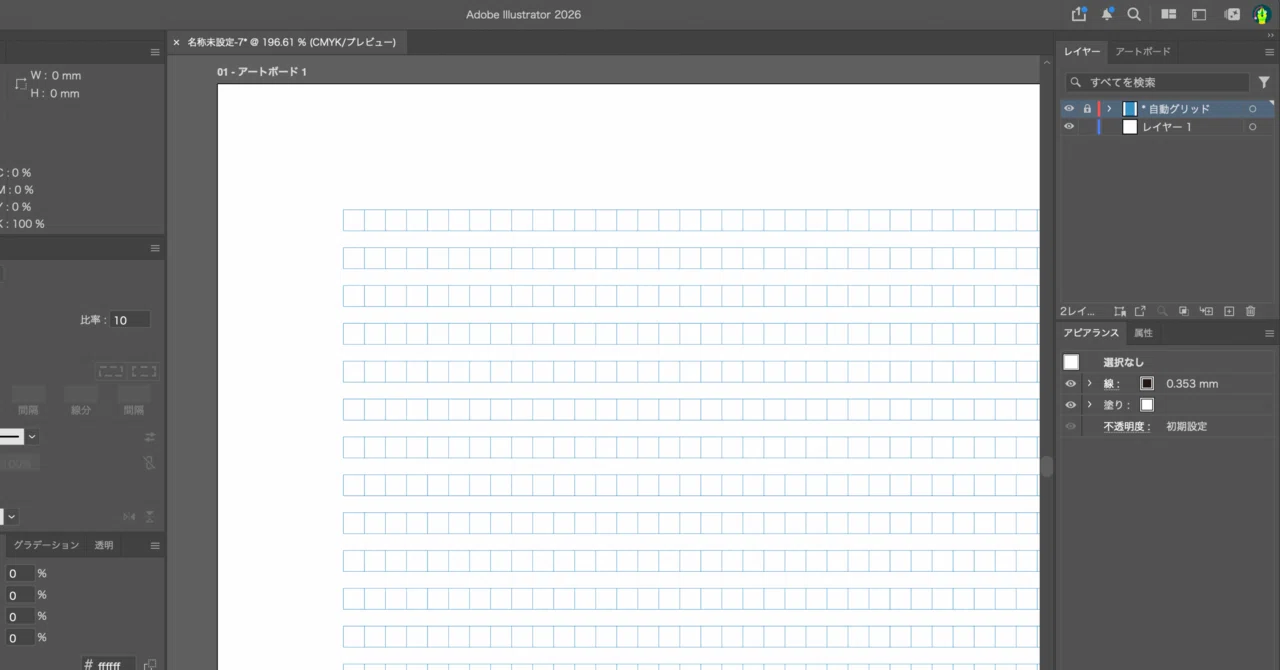Image resolution: width=1280 pixels, height=670 pixels.
Task: Click the Share document icon
Action: (x=1079, y=14)
